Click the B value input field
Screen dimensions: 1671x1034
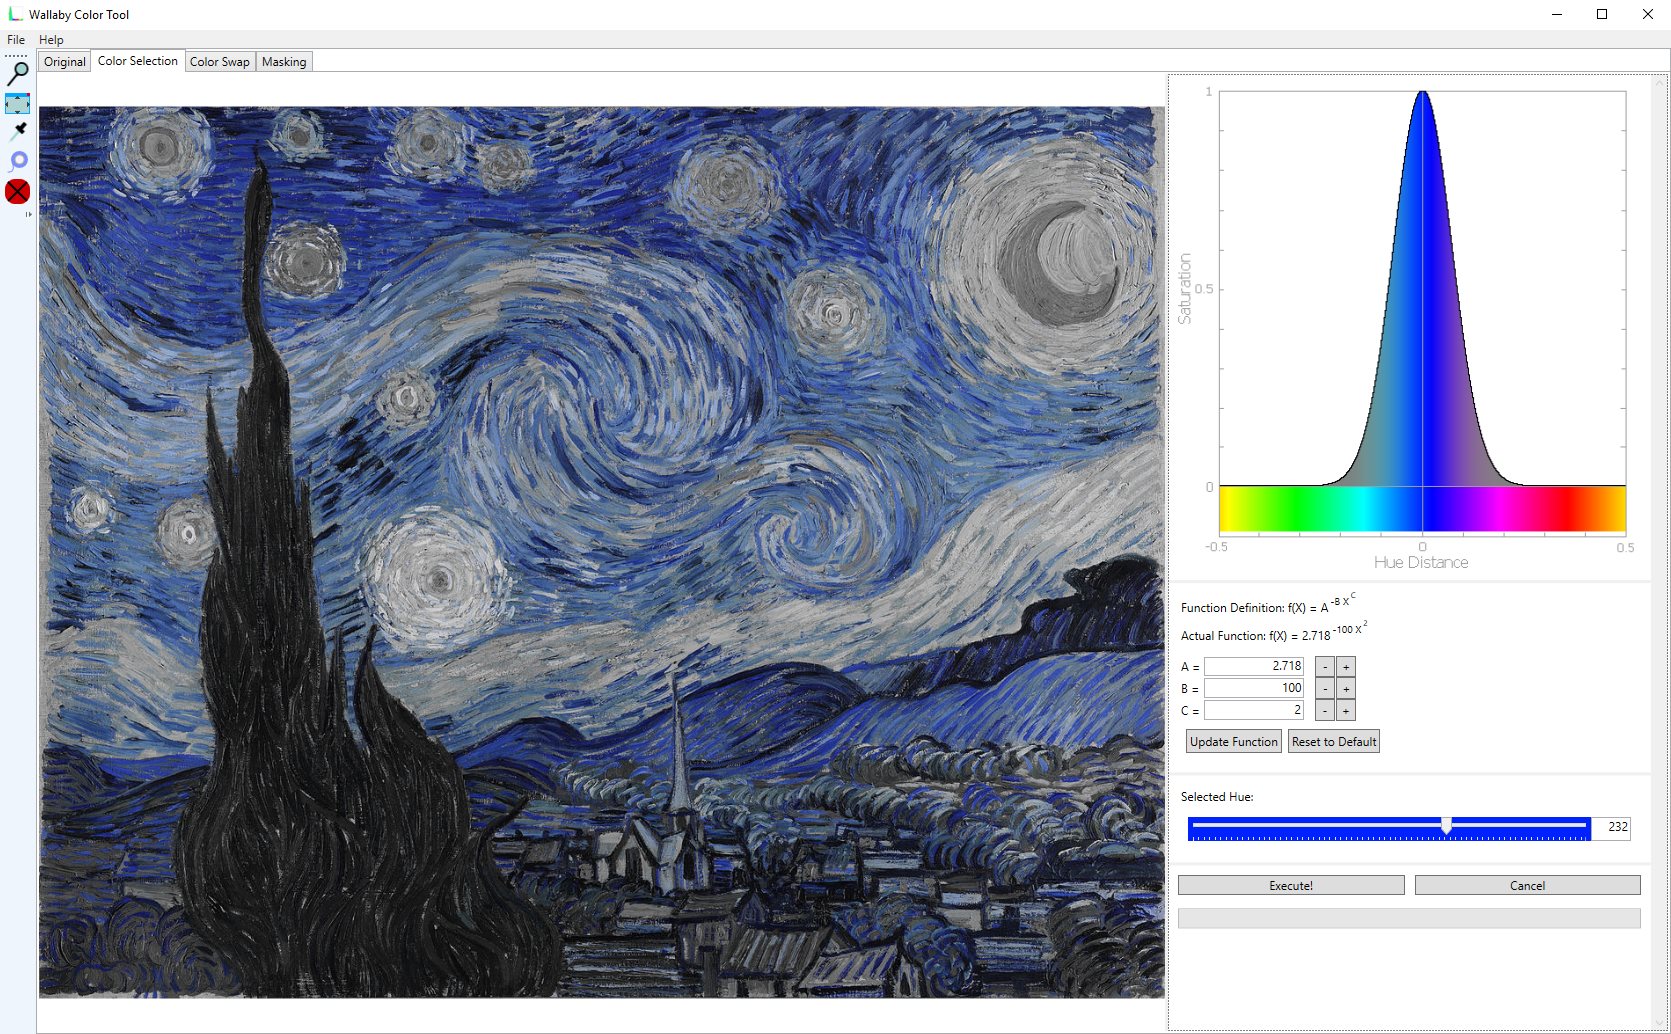[x=1254, y=688]
